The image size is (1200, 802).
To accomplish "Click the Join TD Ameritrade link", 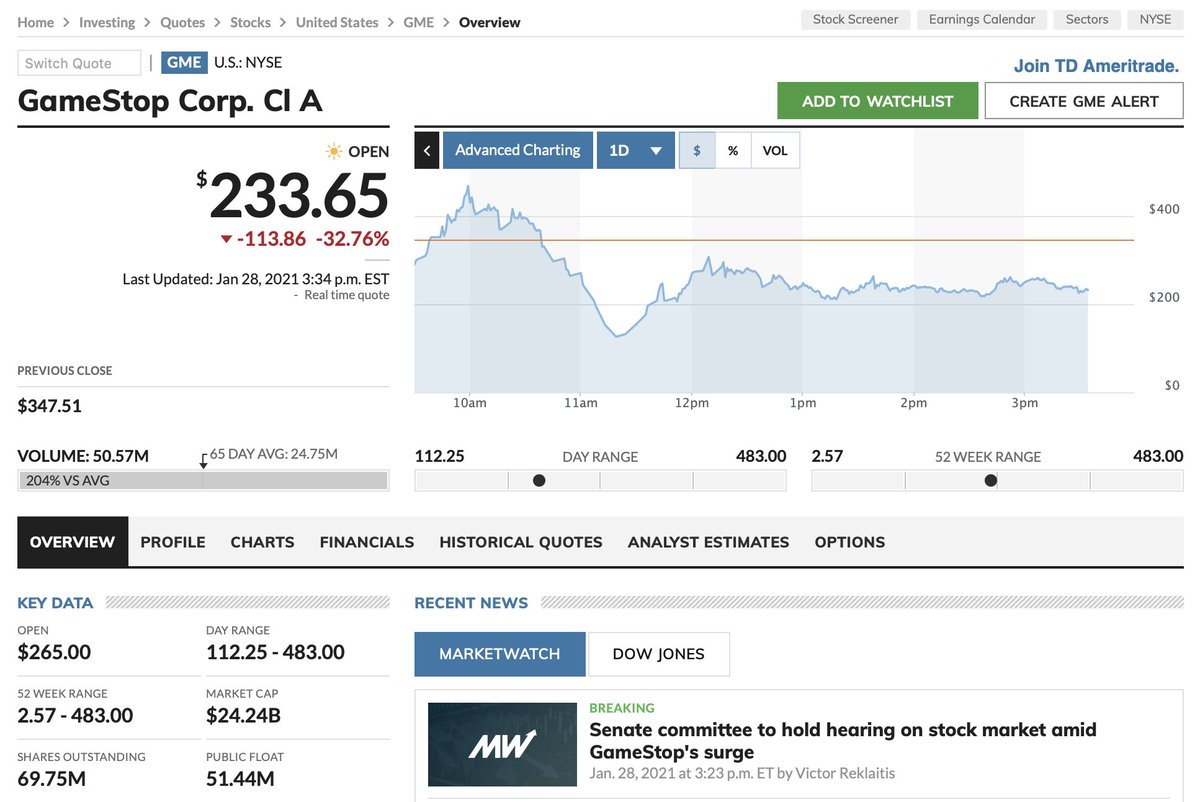I will coord(1096,66).
